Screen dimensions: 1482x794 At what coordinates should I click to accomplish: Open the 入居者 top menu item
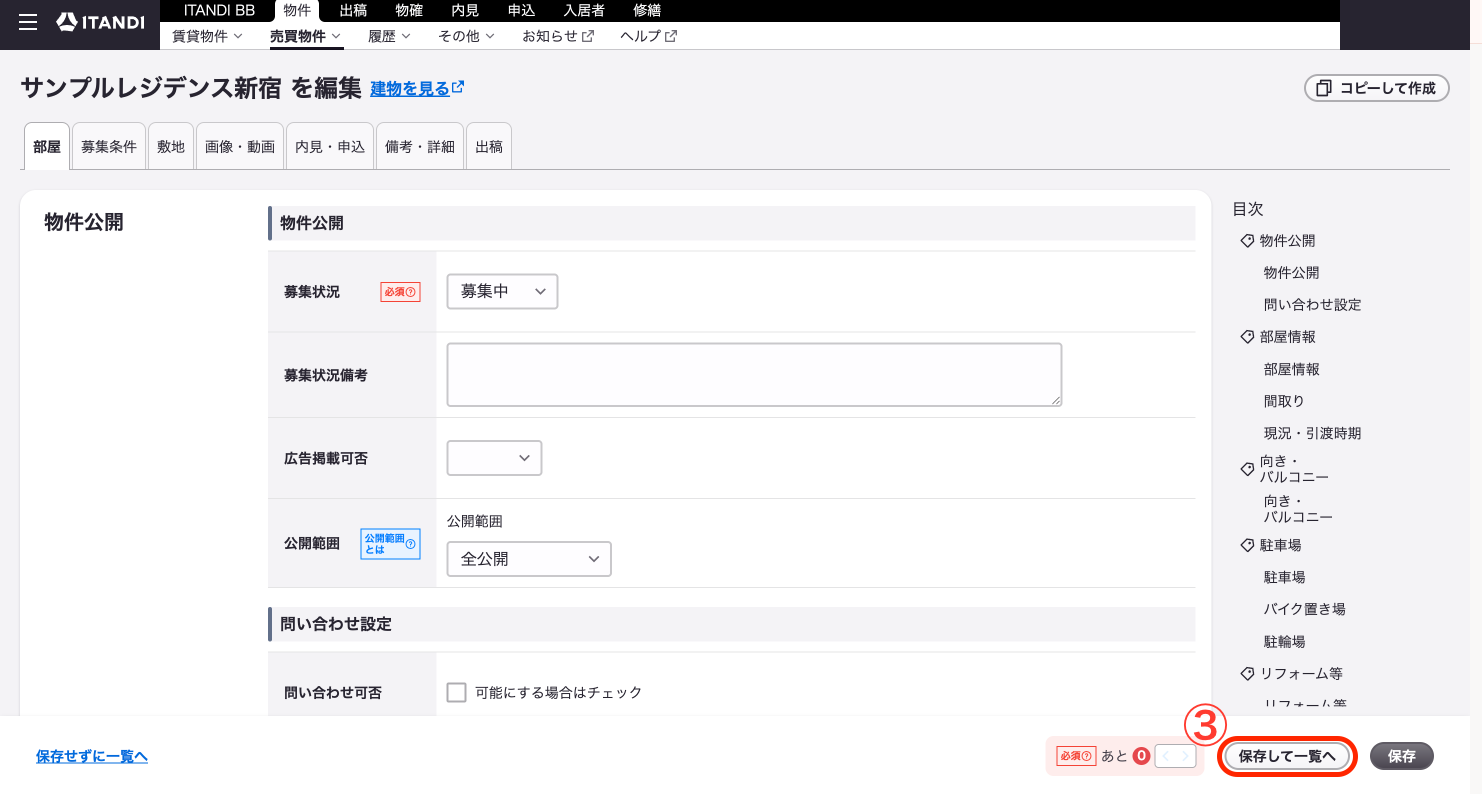point(584,10)
